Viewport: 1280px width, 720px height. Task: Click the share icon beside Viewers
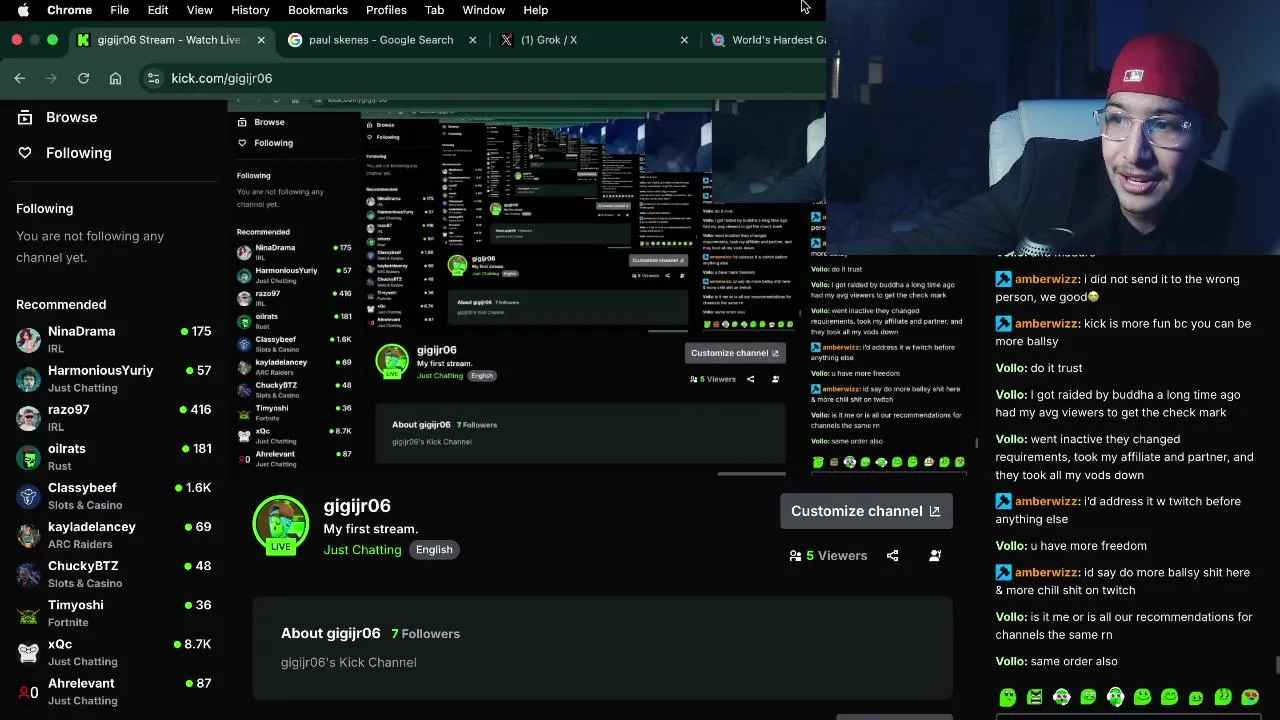[x=892, y=556]
